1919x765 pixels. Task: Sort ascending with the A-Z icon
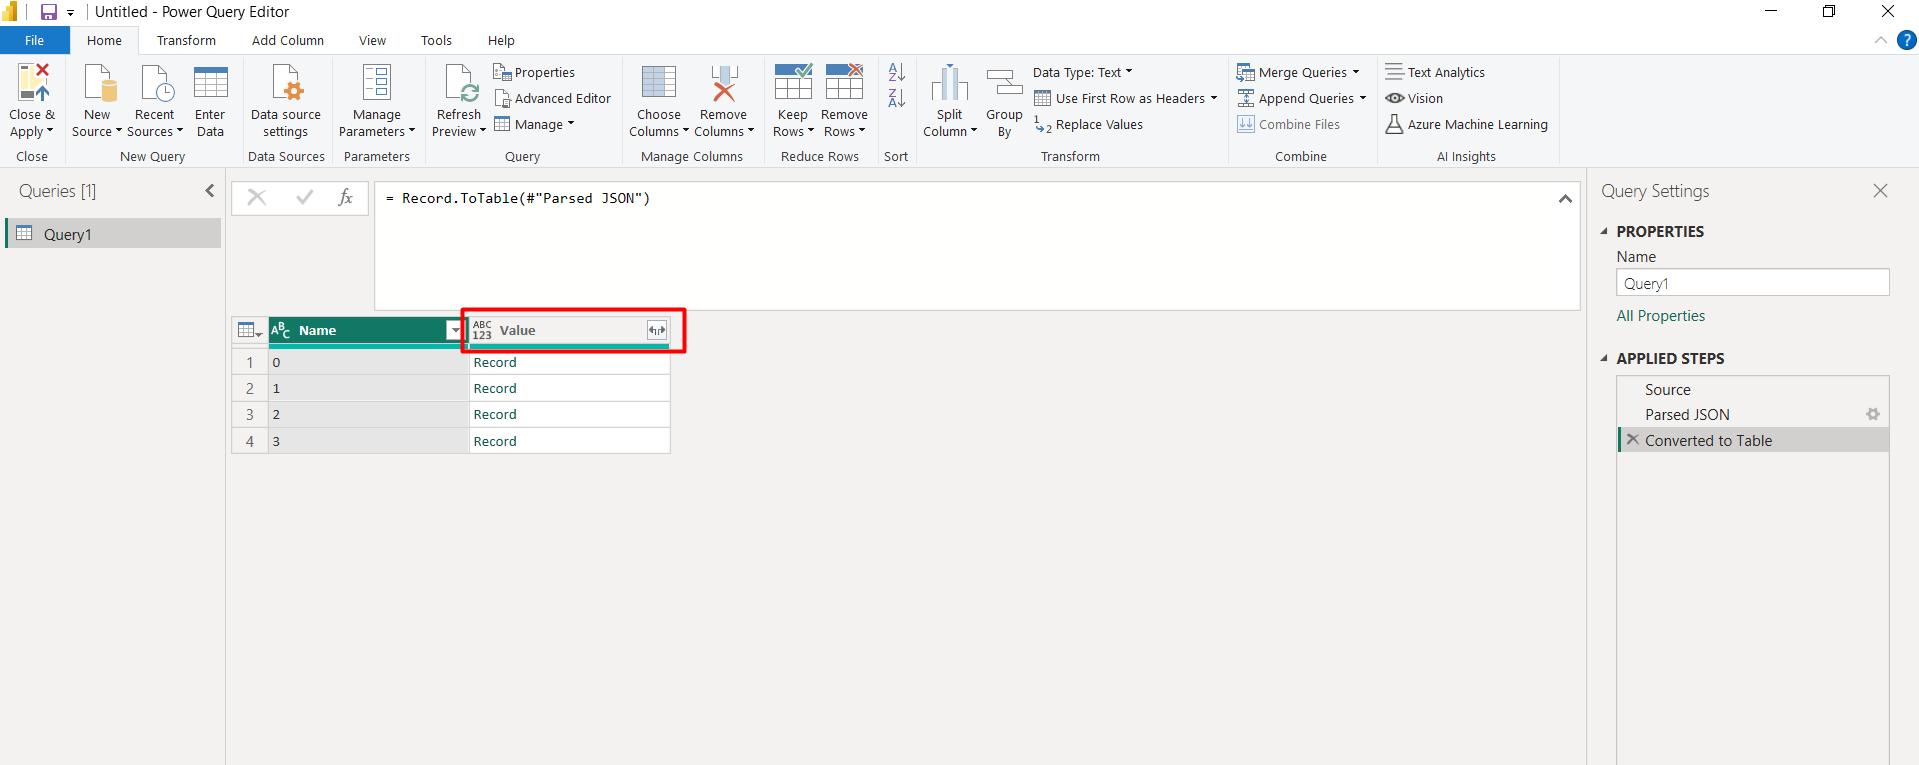click(897, 73)
